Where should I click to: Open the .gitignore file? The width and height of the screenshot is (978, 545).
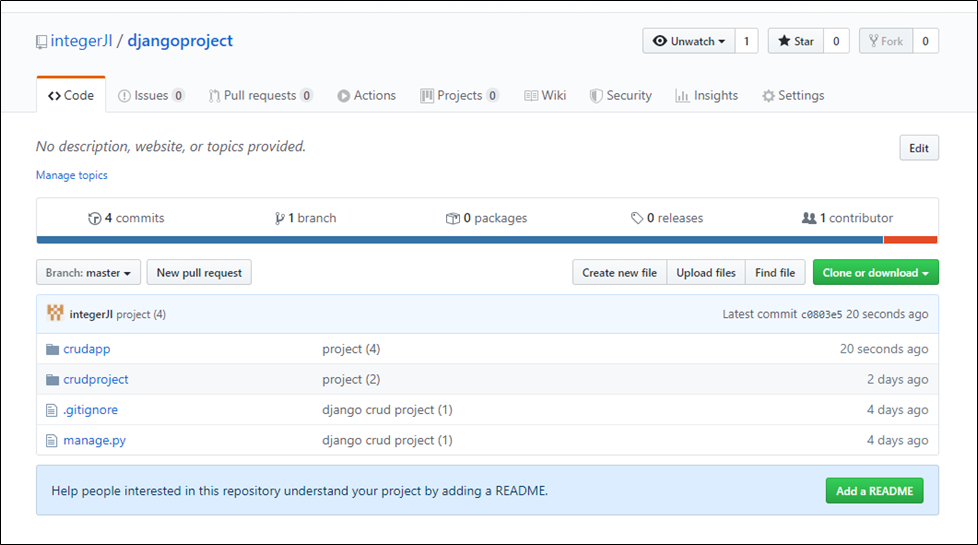[x=90, y=410]
